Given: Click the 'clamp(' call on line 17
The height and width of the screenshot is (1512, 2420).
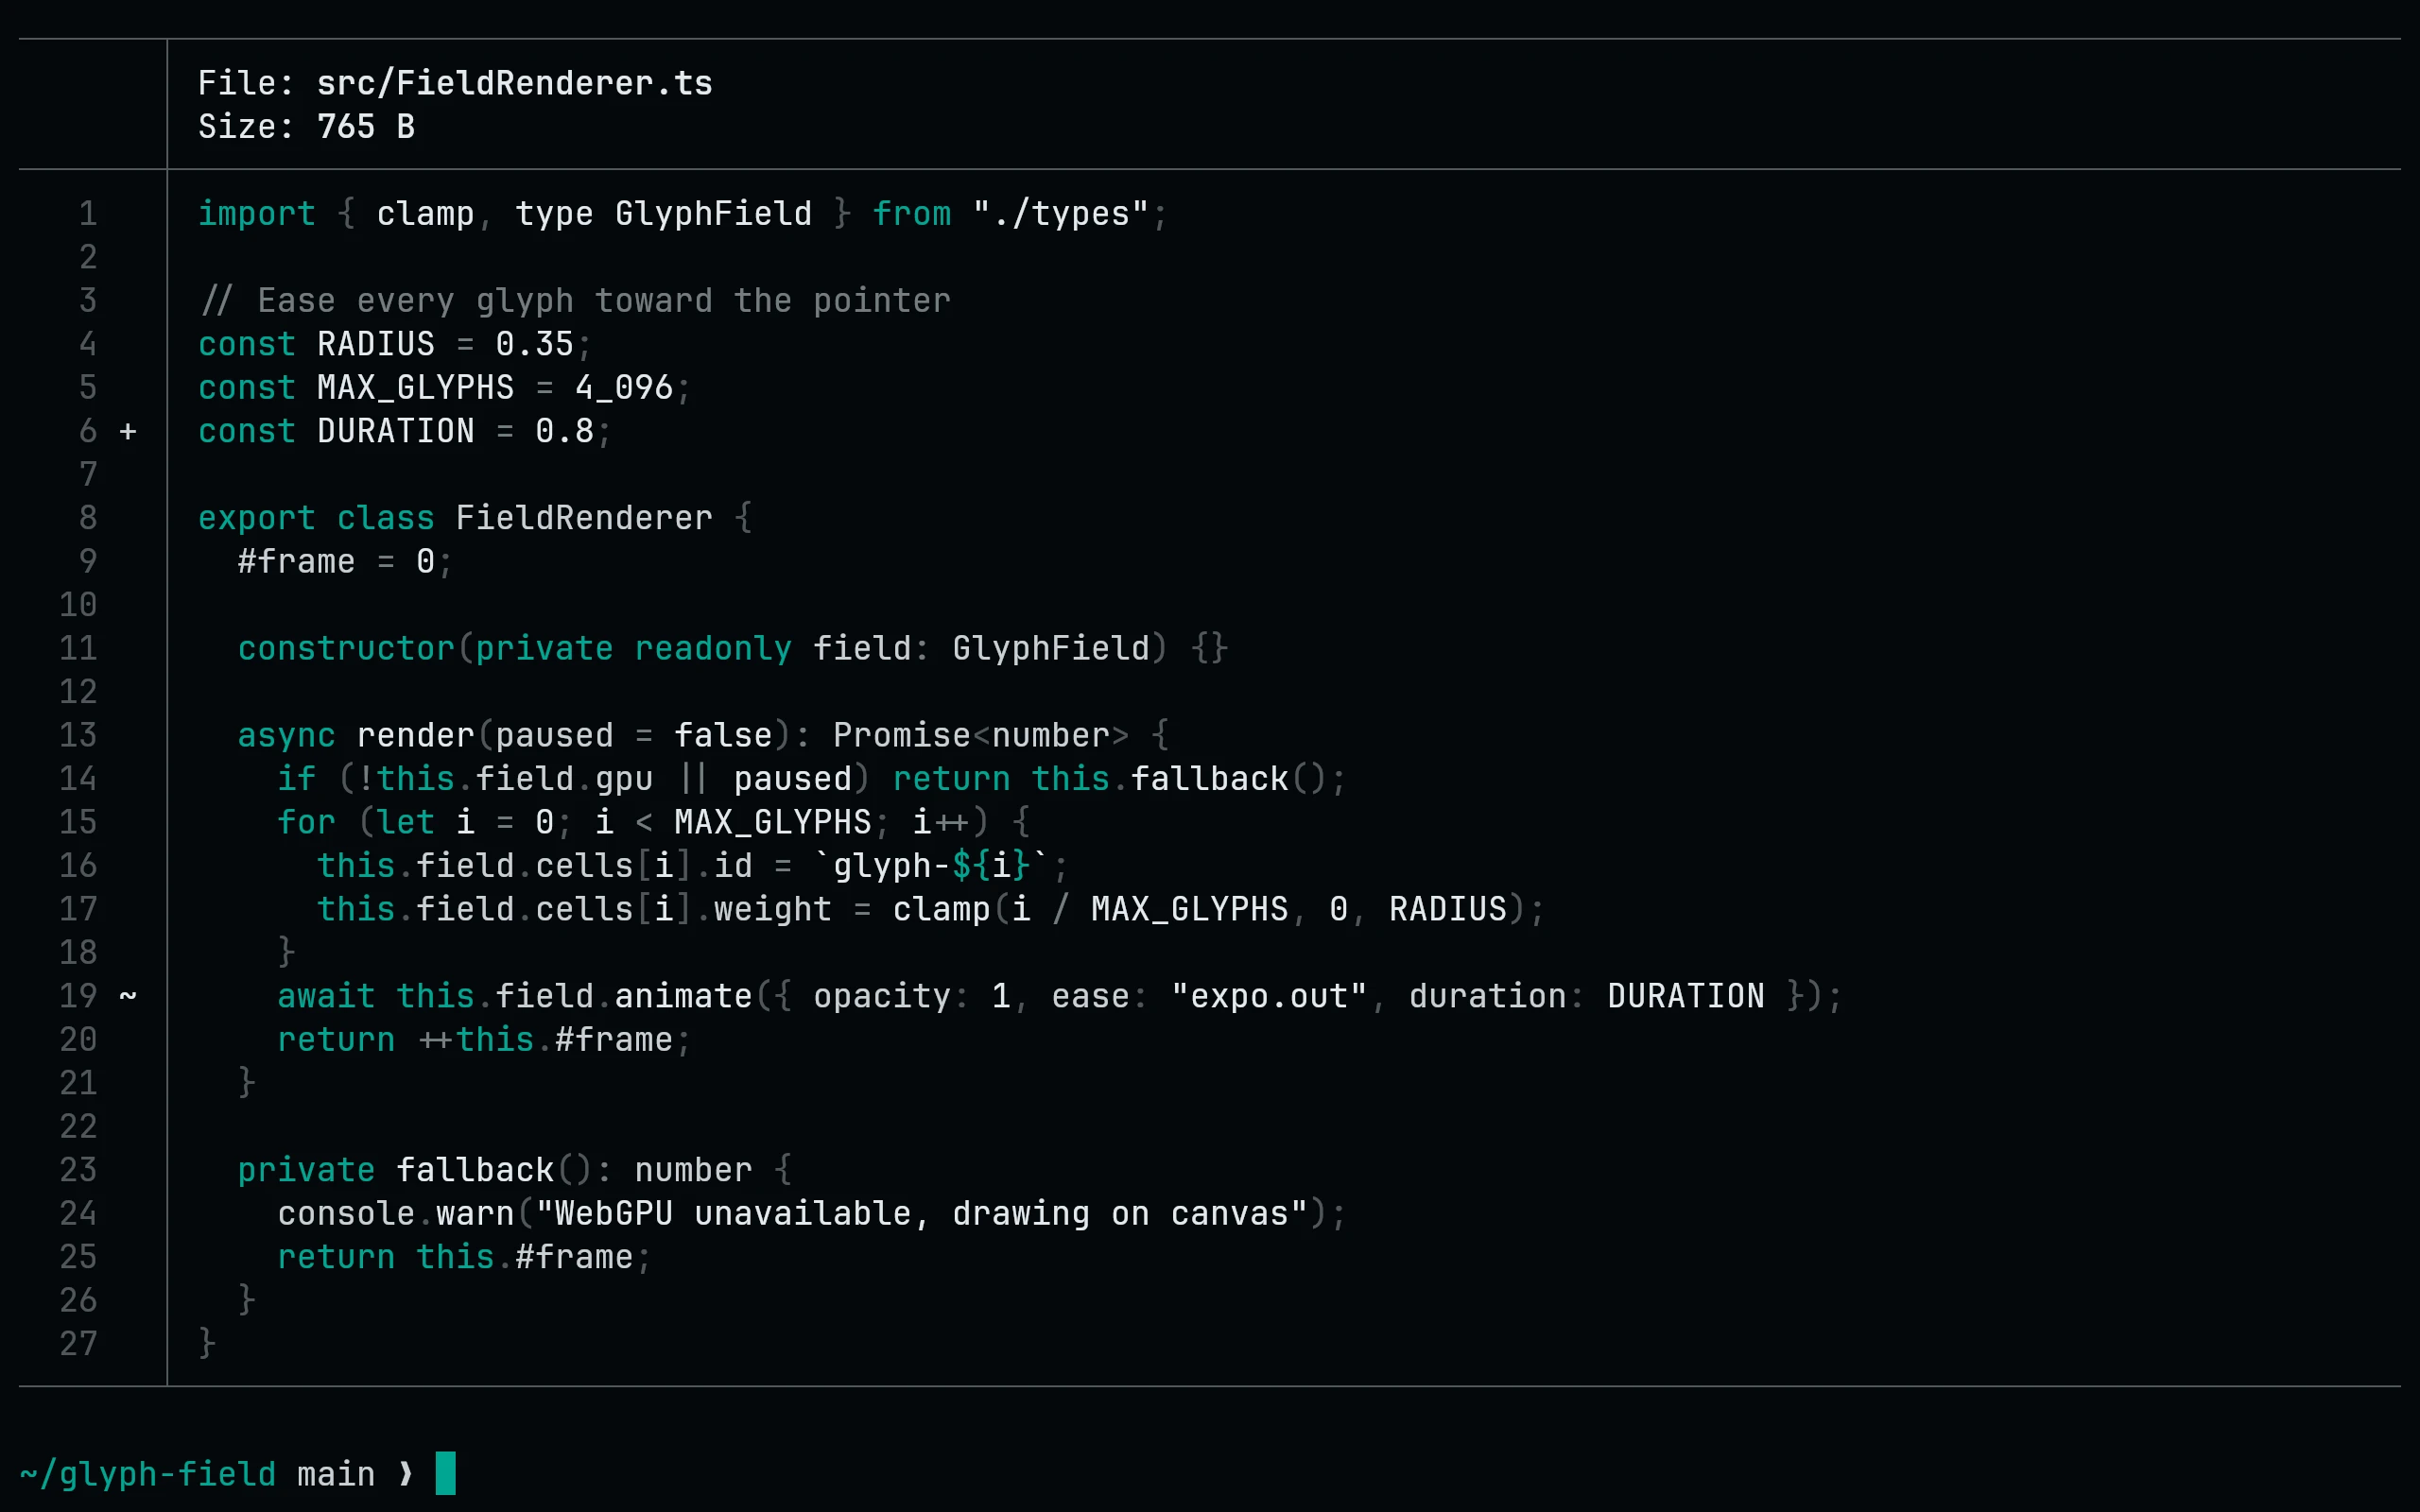Looking at the screenshot, I should [x=951, y=910].
